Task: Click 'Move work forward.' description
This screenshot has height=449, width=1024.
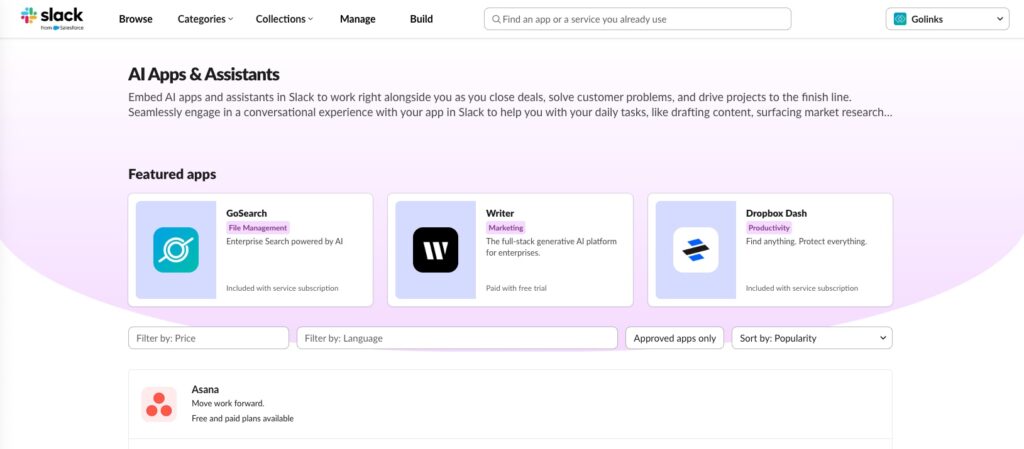Action: [x=228, y=403]
